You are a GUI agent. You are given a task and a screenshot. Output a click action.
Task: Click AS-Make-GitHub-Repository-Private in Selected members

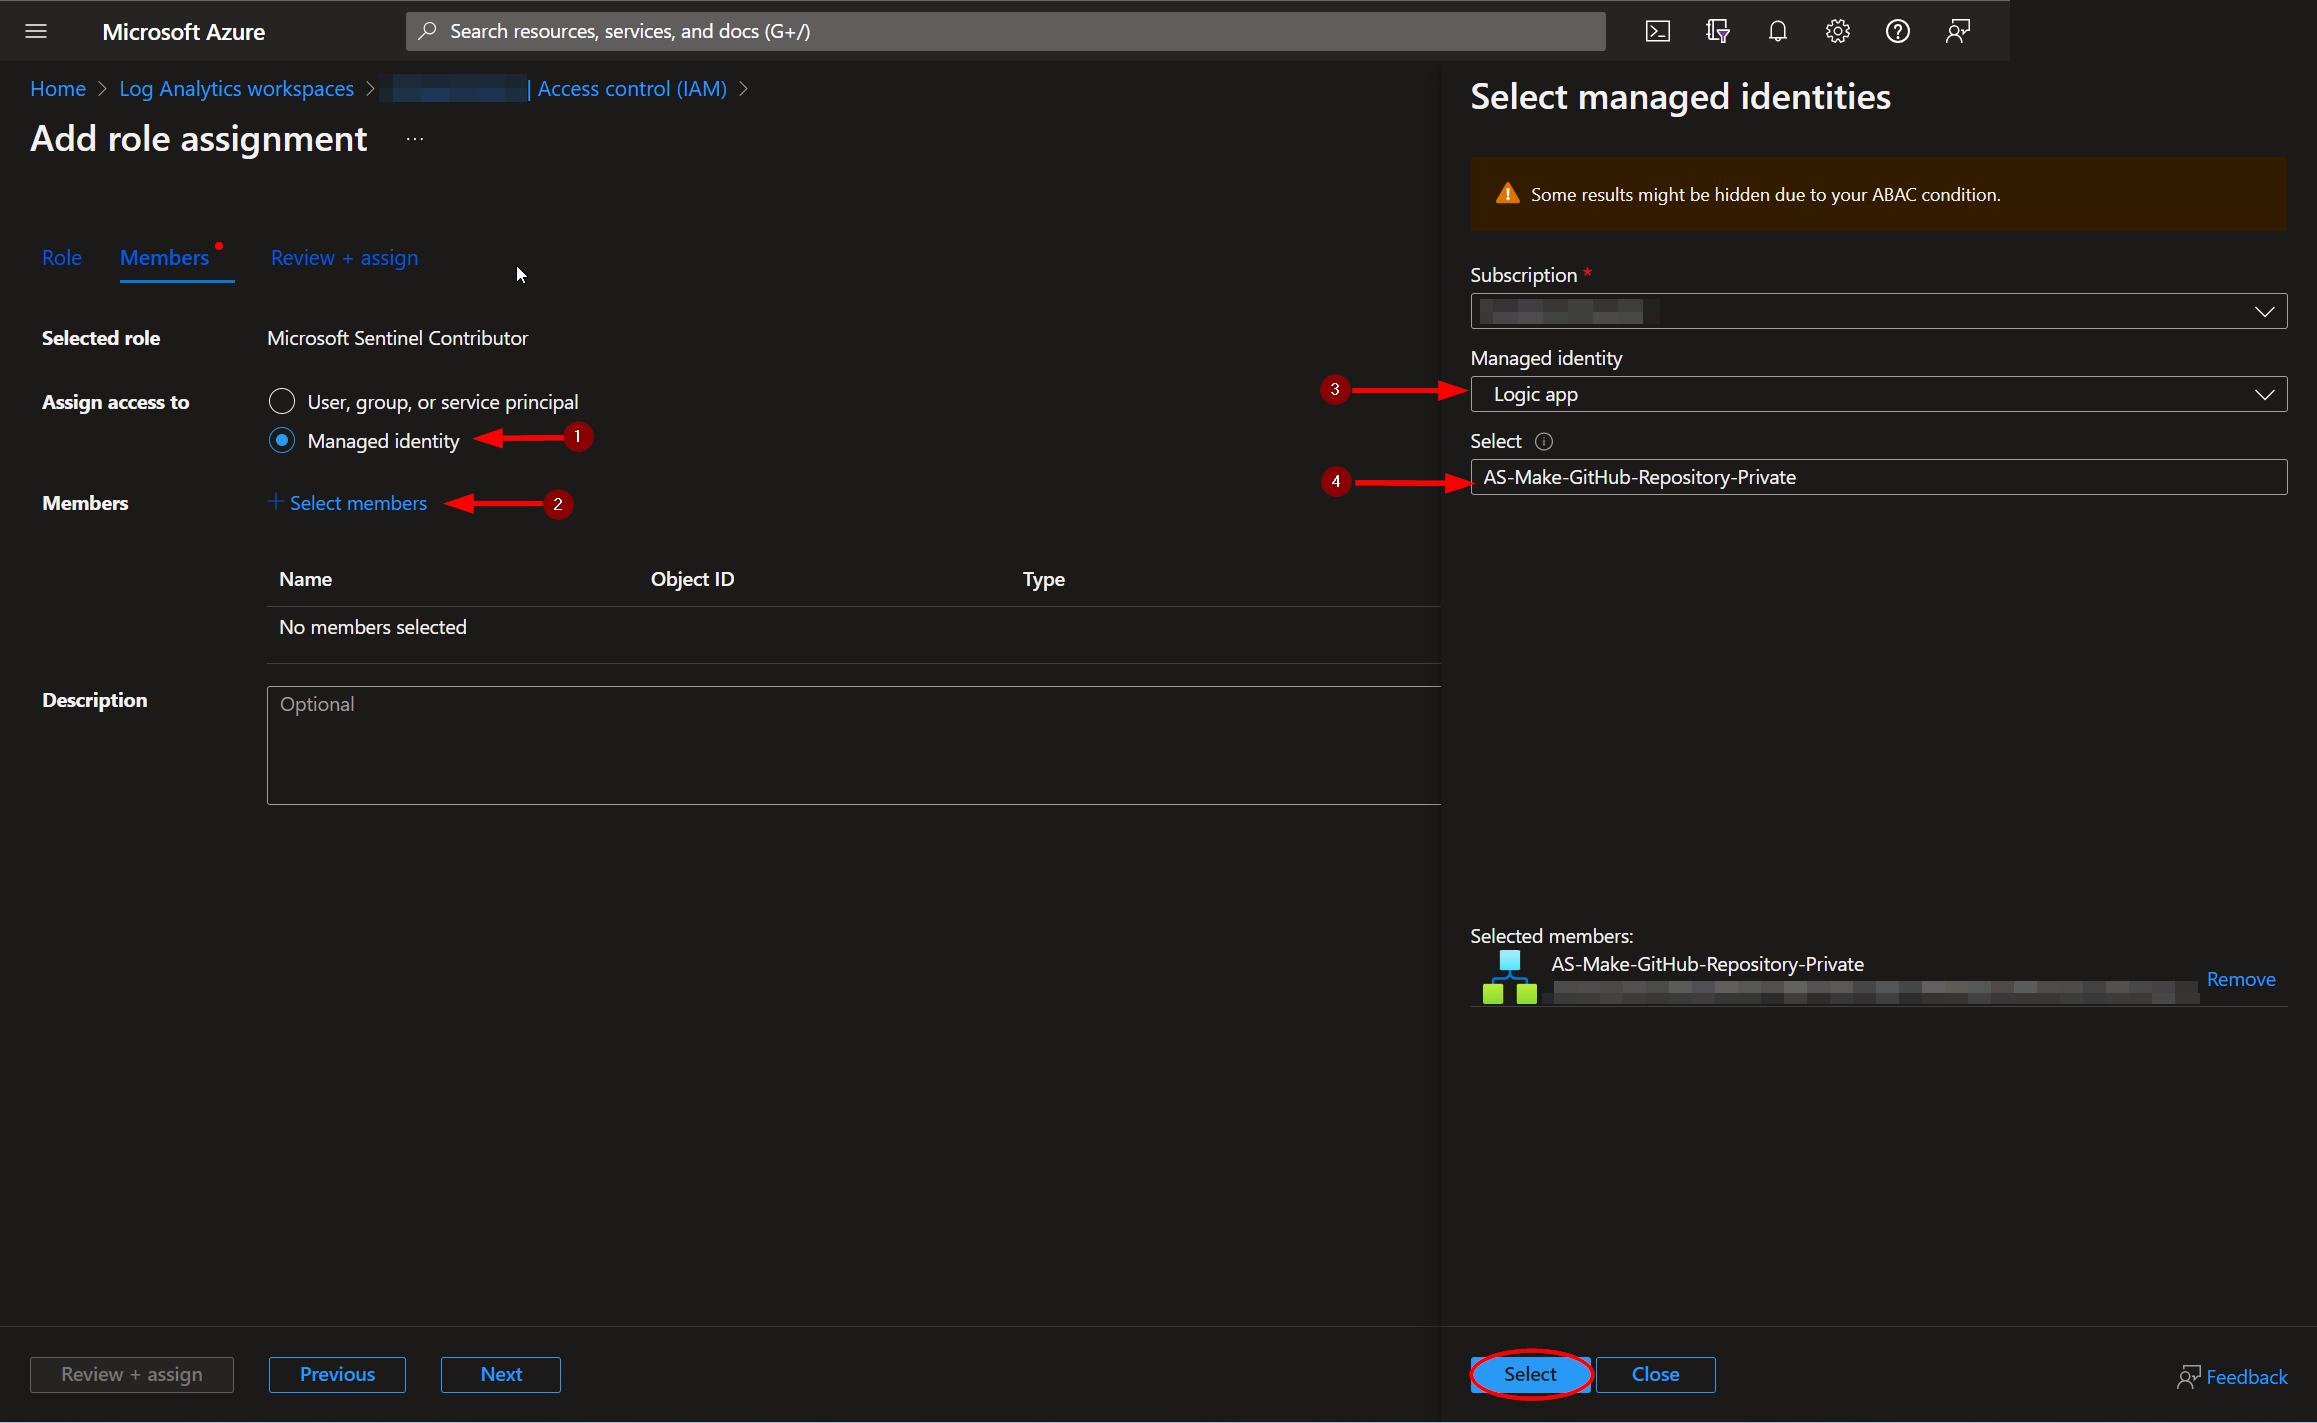click(x=1707, y=964)
